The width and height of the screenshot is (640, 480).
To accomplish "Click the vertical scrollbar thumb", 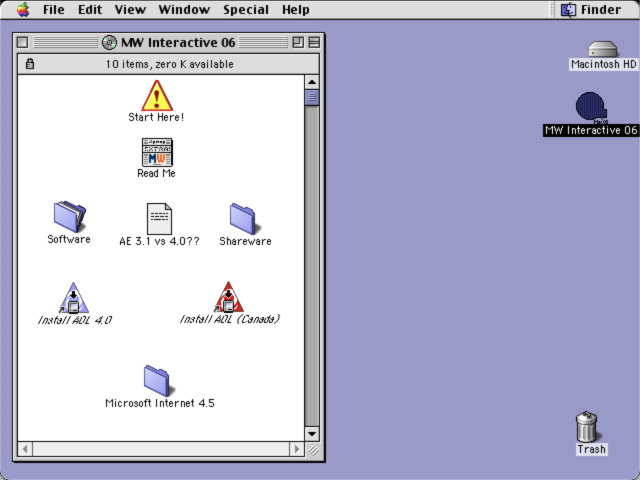I will [x=312, y=98].
